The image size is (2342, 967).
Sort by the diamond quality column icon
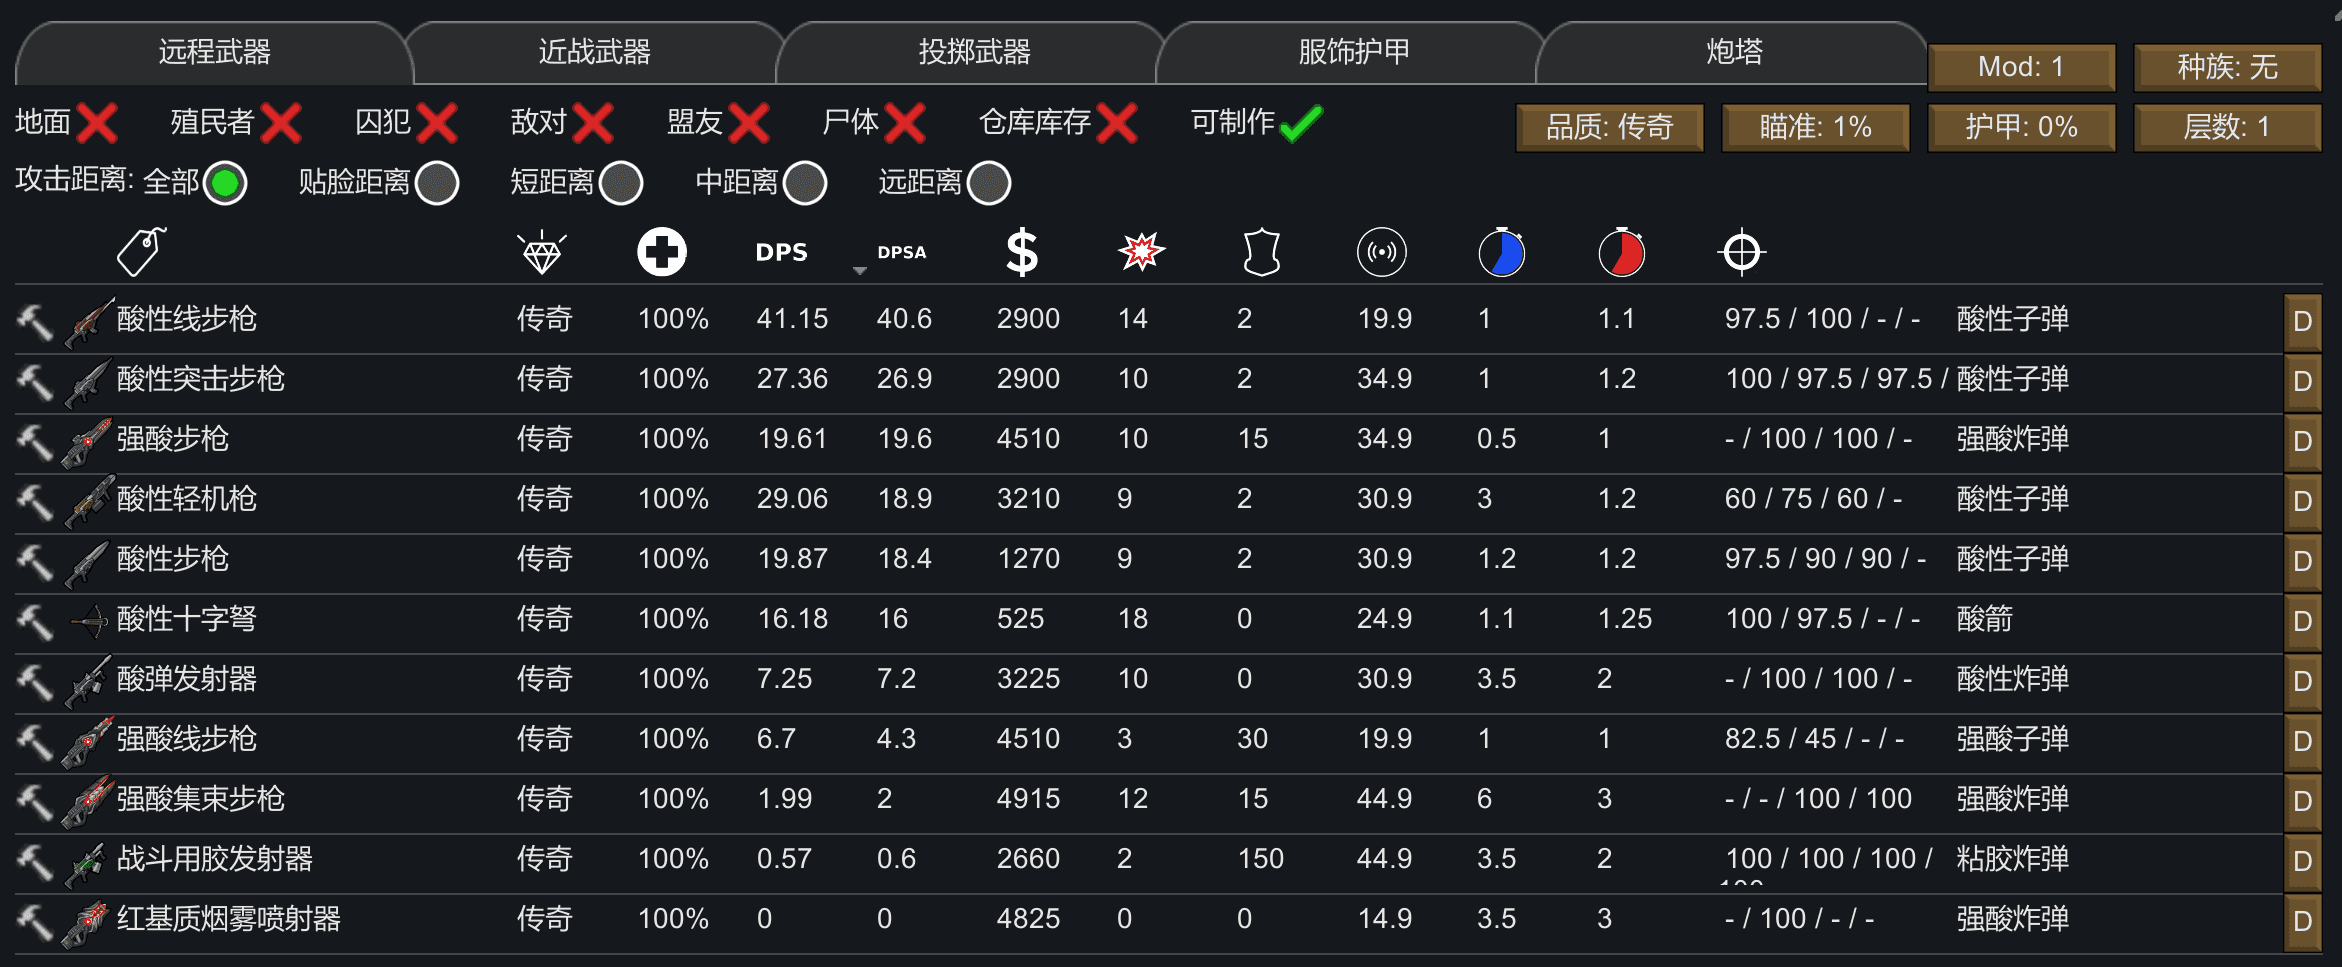pos(542,252)
